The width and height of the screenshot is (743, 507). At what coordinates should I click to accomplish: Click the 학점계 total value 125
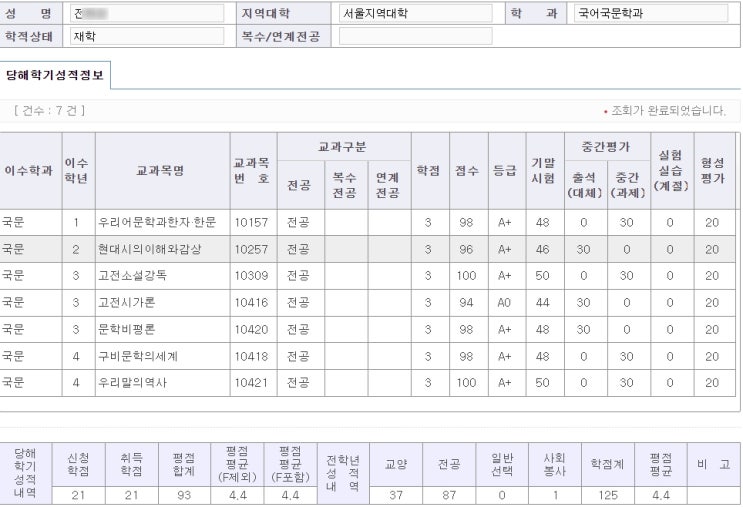click(608, 495)
